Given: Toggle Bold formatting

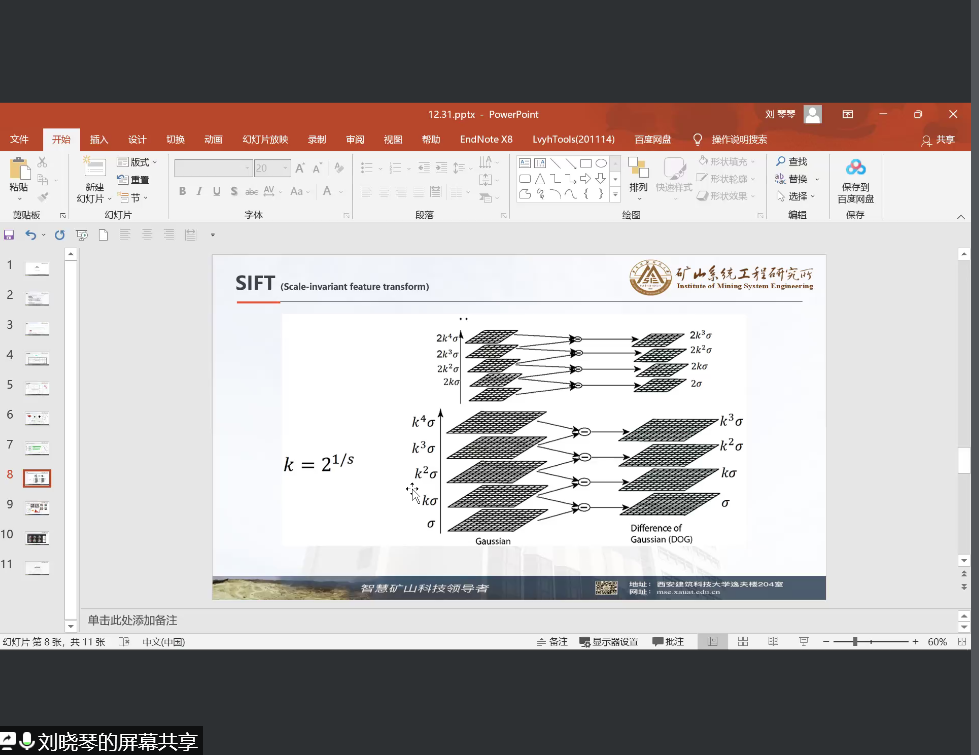Looking at the screenshot, I should [x=182, y=191].
